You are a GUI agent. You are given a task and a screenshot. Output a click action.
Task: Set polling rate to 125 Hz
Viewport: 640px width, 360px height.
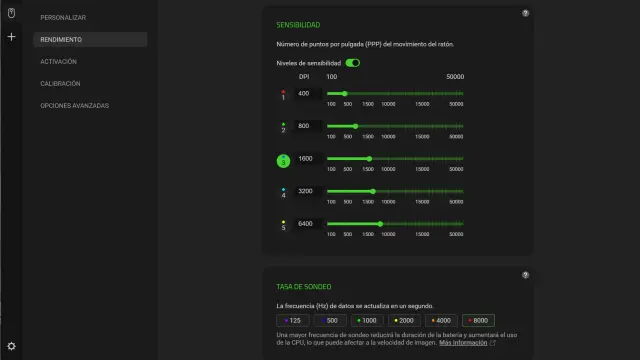click(293, 320)
